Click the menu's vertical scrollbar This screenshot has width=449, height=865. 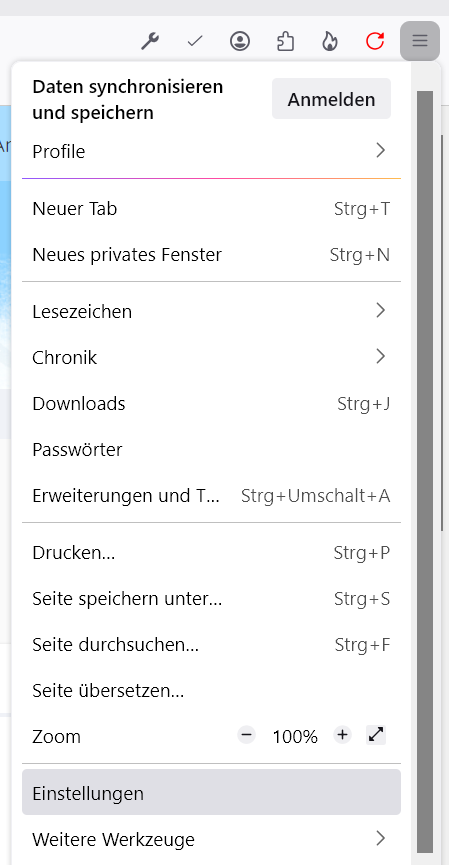(425, 472)
